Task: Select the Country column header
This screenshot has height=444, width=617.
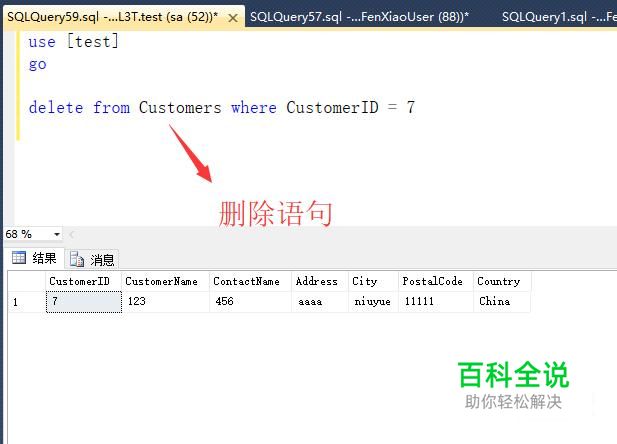Action: point(502,281)
